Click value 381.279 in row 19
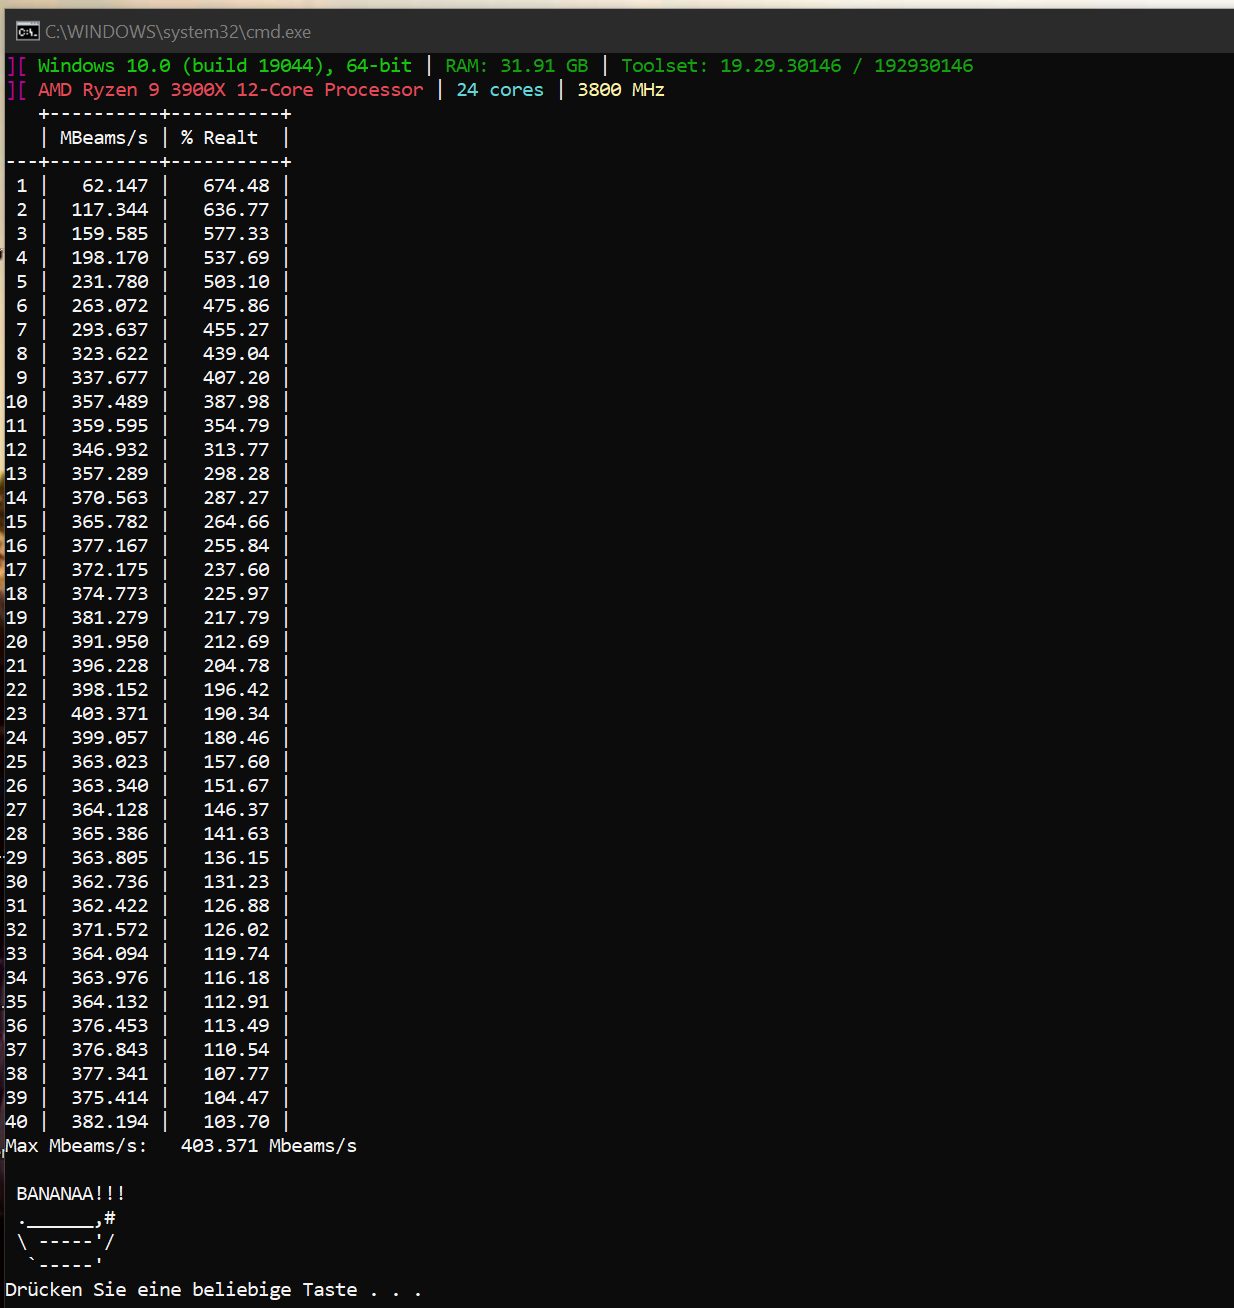The height and width of the screenshot is (1308, 1234). [x=110, y=618]
